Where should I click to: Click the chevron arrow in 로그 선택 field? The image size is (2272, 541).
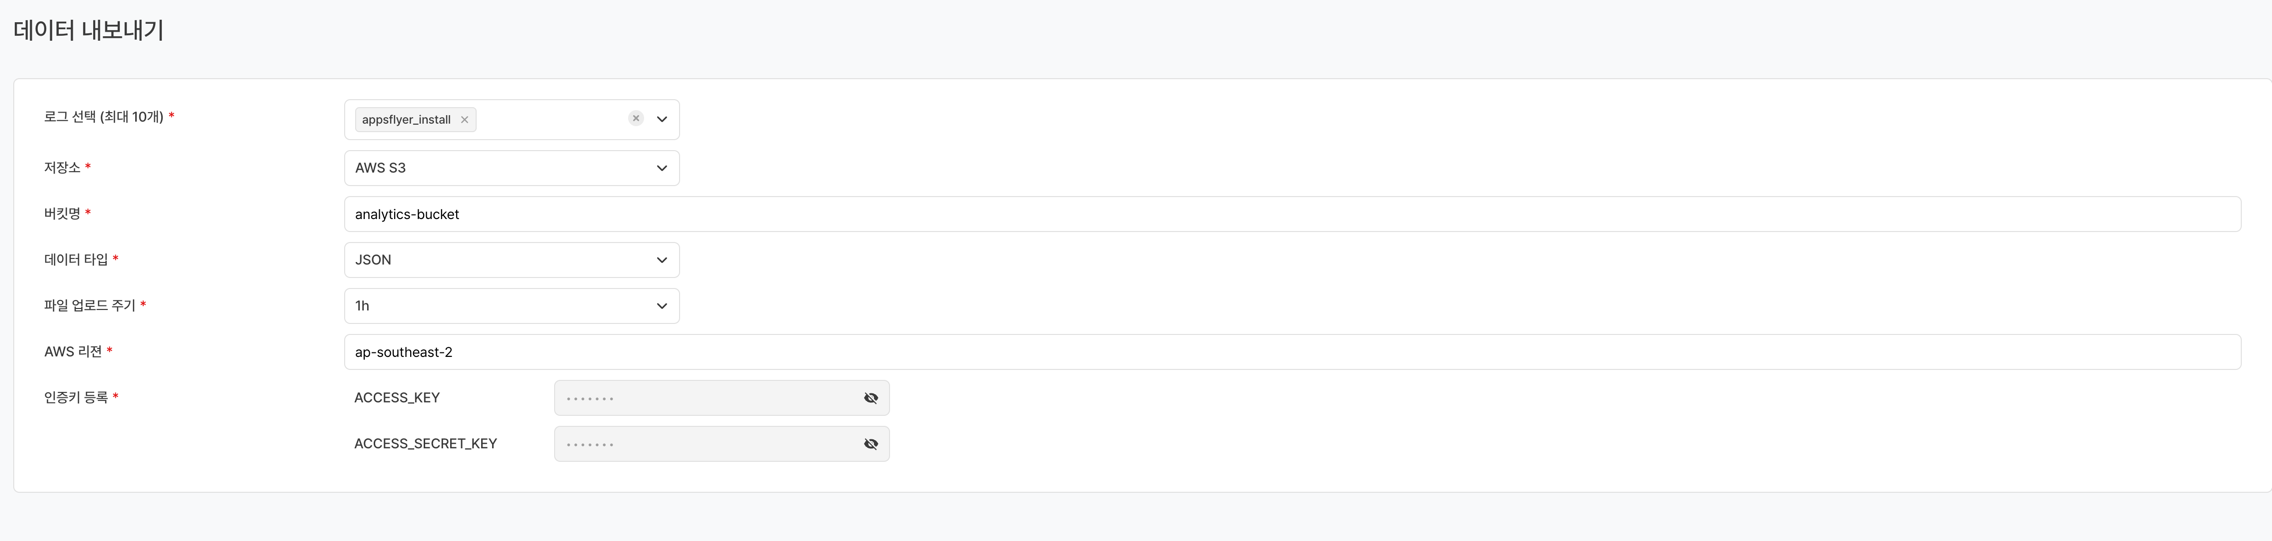pos(662,119)
